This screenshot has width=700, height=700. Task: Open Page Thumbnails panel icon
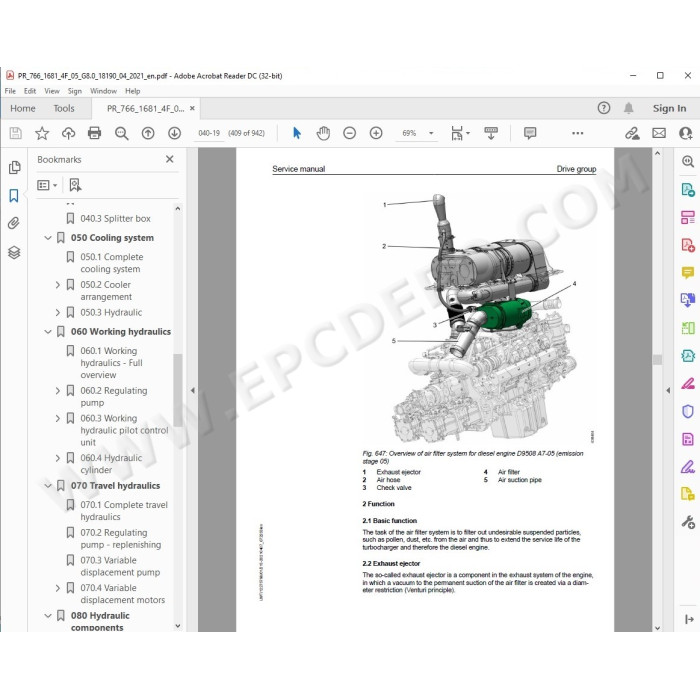(14, 167)
